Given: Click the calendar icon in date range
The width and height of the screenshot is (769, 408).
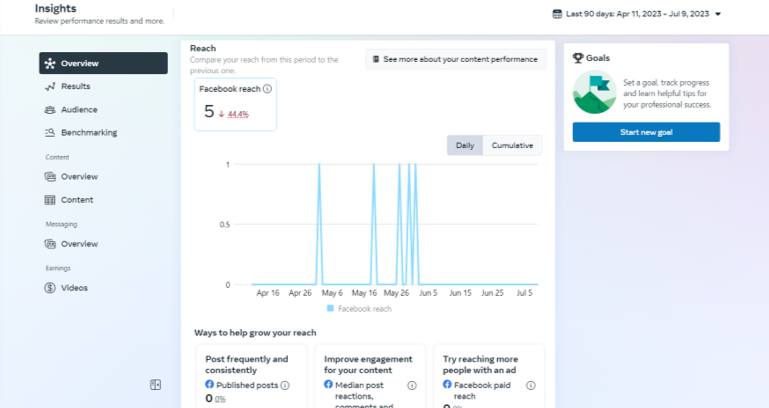Looking at the screenshot, I should point(557,14).
